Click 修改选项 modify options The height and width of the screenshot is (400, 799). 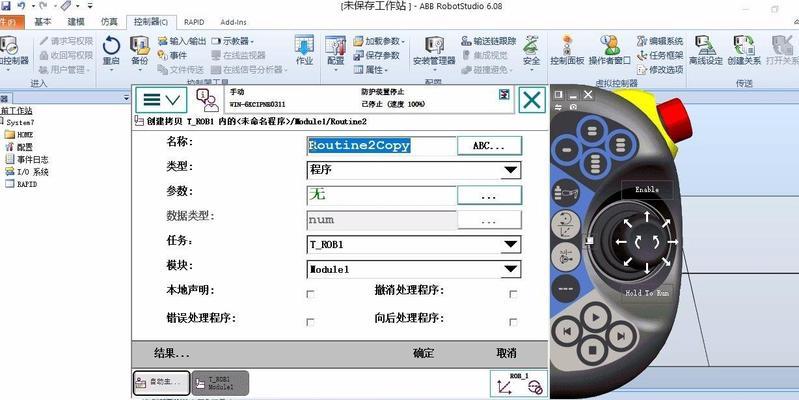[659, 69]
